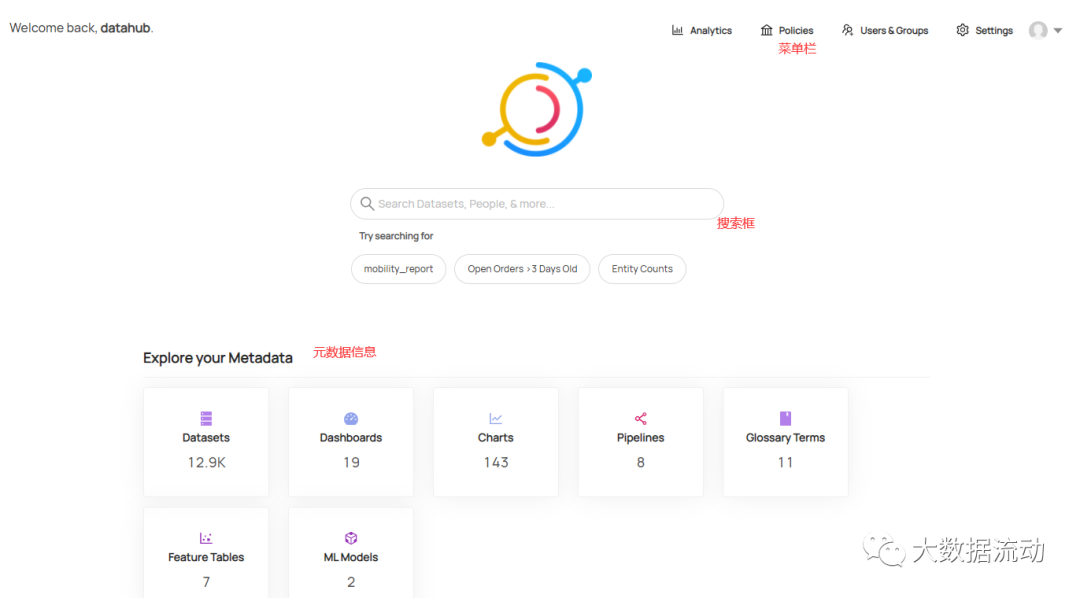Open the Glossary Terms card label

click(785, 437)
